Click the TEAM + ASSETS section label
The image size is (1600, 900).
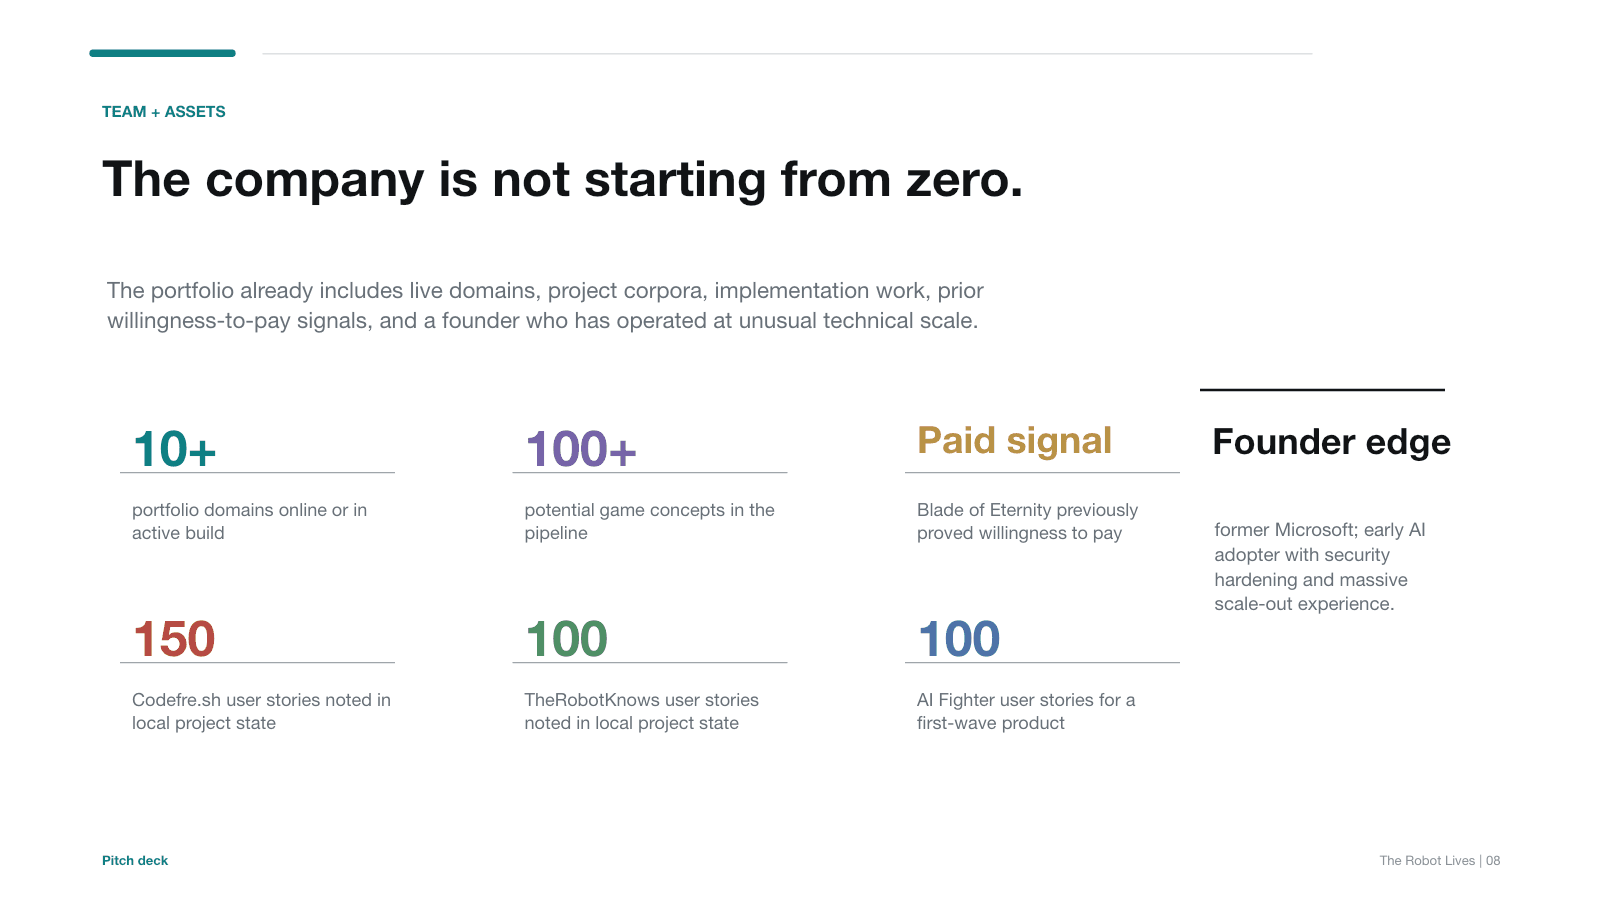[x=164, y=112]
